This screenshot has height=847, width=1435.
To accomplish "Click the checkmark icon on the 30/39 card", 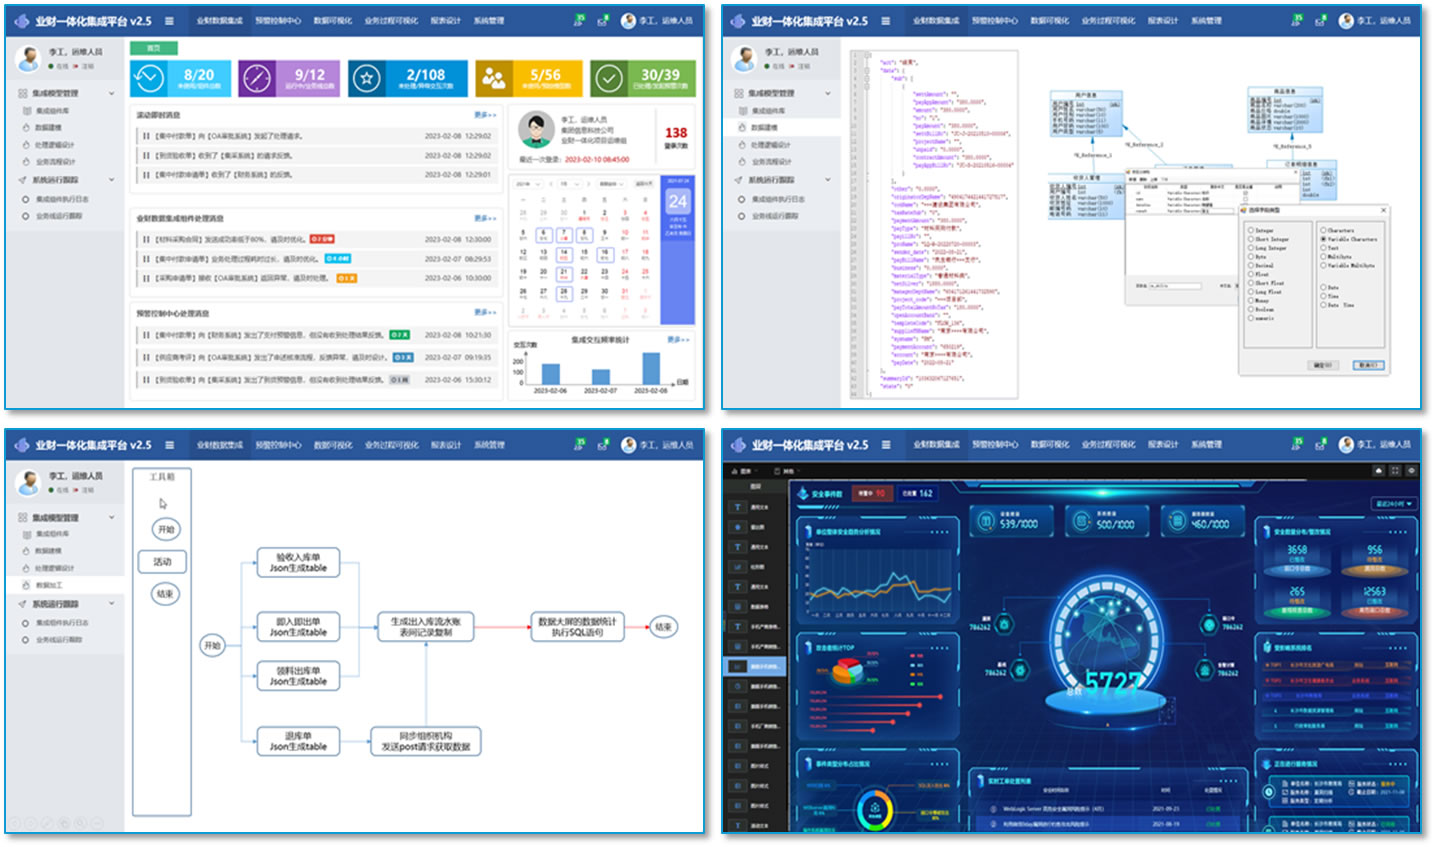I will click(x=607, y=78).
